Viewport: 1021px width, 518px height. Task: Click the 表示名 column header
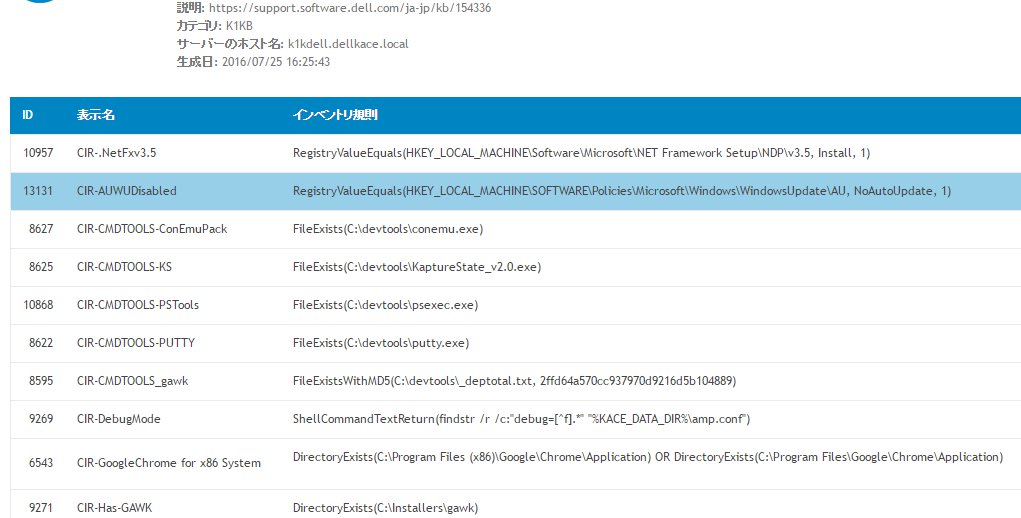pyautogui.click(x=96, y=115)
